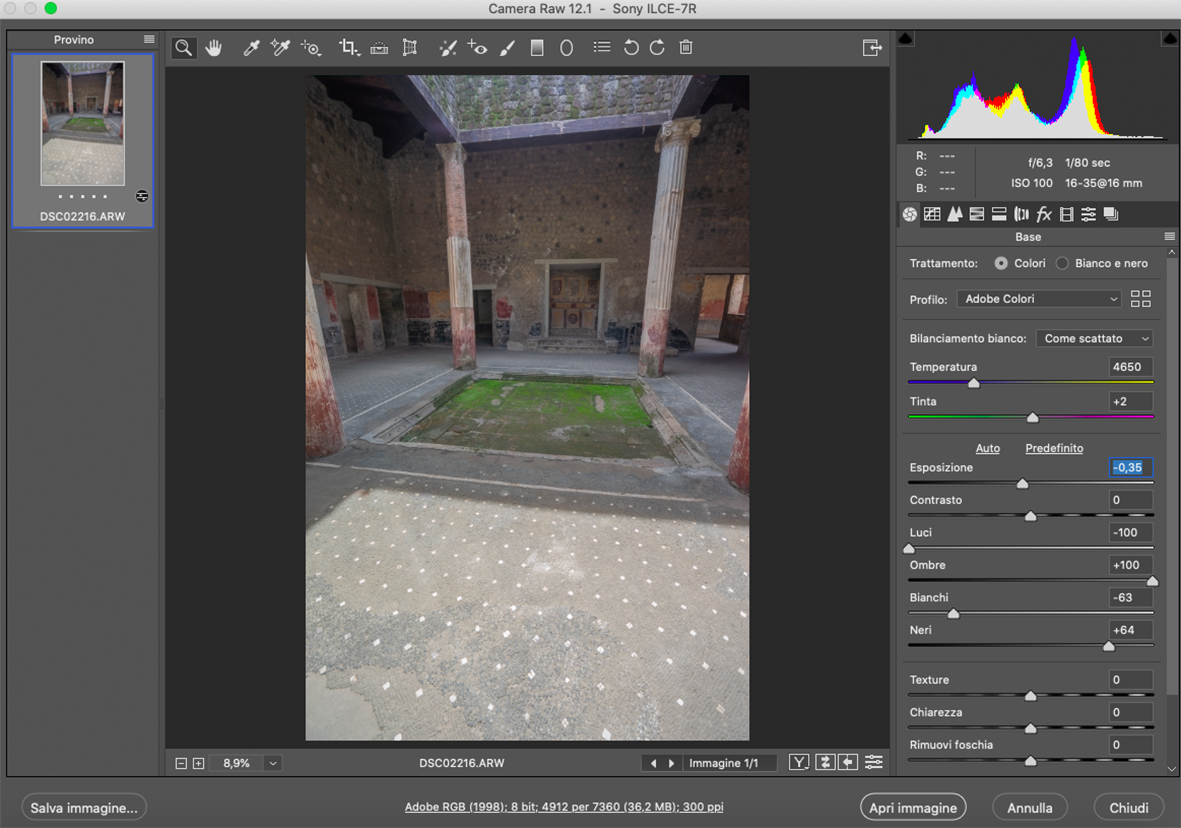Select the Zoom tool in toolbar
This screenshot has height=828, width=1181.
tap(184, 48)
